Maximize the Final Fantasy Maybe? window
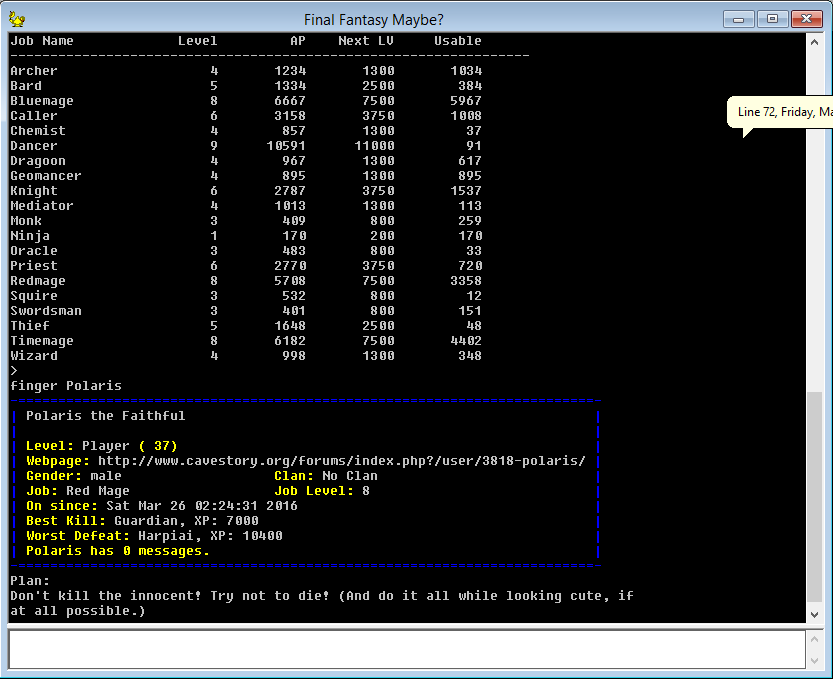 coord(772,20)
